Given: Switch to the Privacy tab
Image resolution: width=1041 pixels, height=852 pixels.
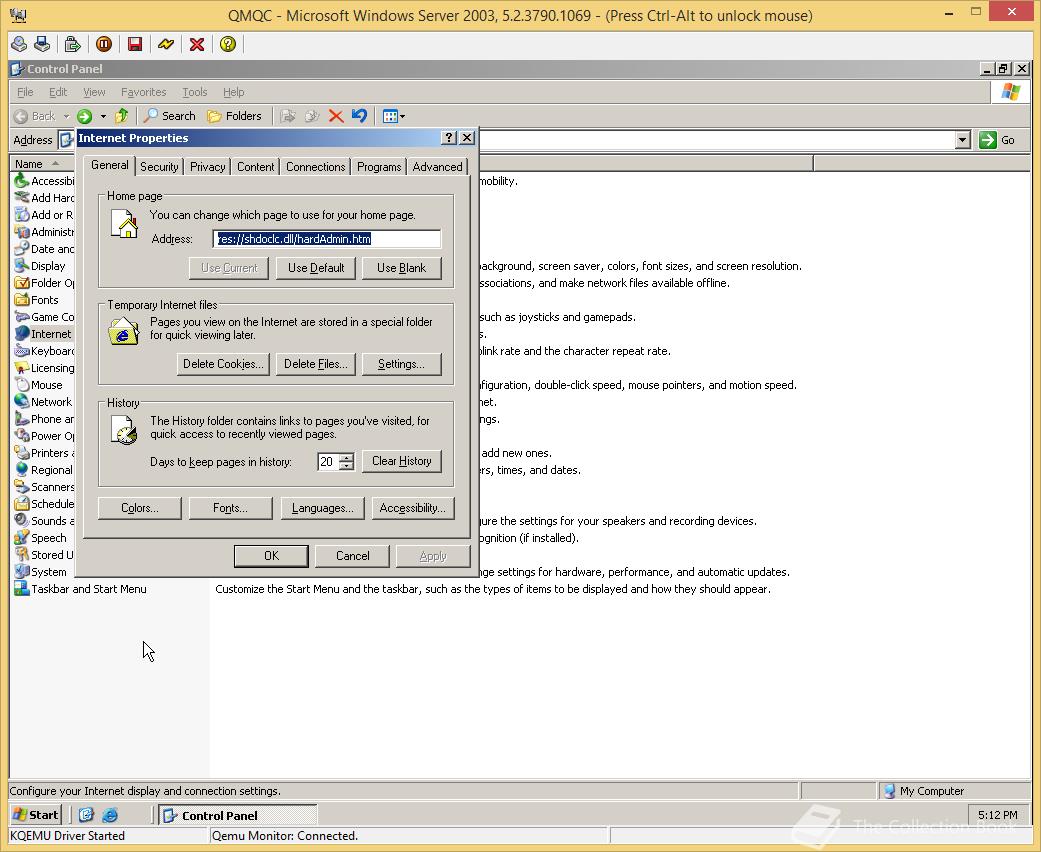Looking at the screenshot, I should tap(207, 167).
